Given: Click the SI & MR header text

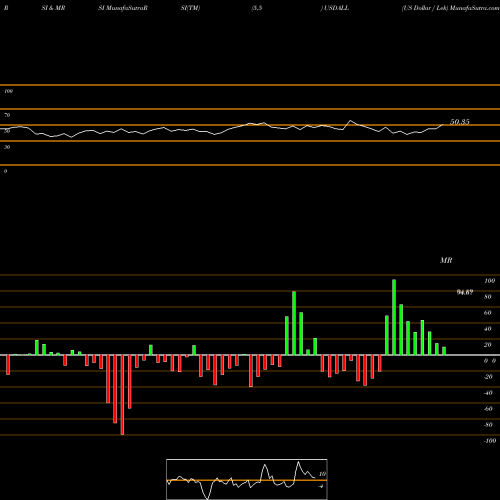Looking at the screenshot, I should (53, 8).
